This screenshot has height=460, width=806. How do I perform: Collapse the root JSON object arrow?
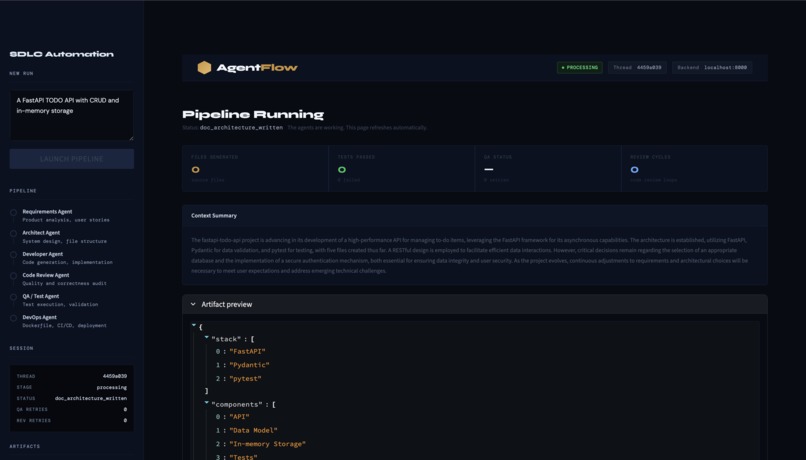tap(194, 325)
